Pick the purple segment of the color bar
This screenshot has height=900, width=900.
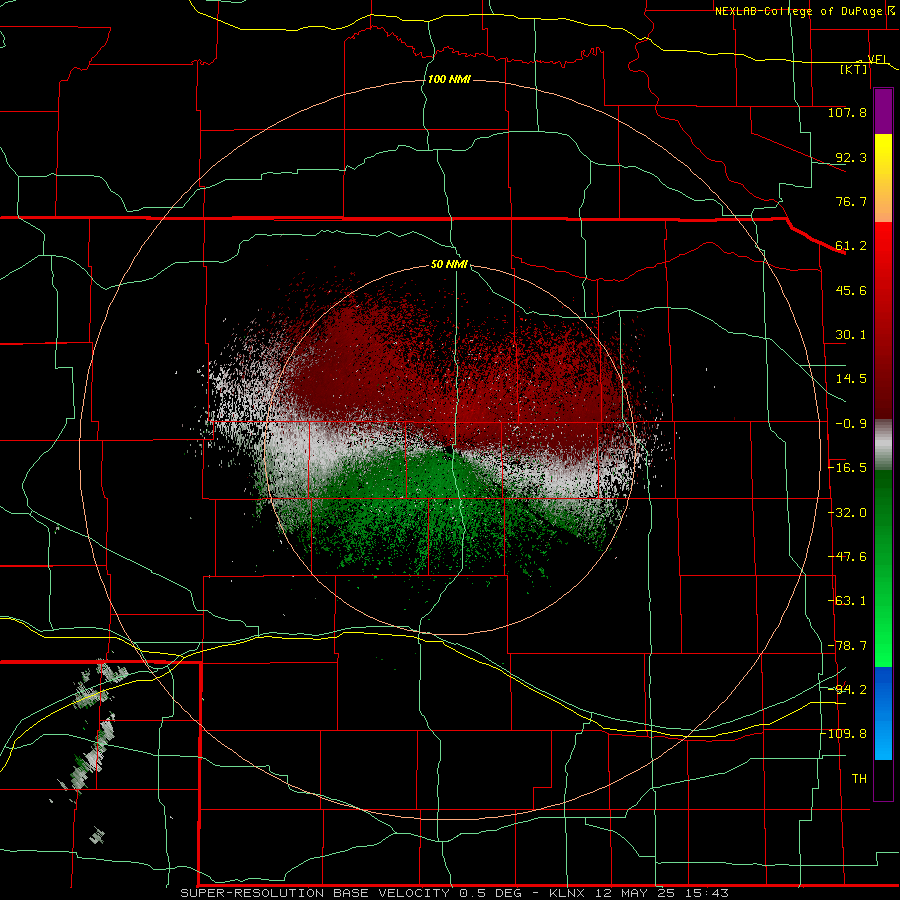pyautogui.click(x=883, y=111)
